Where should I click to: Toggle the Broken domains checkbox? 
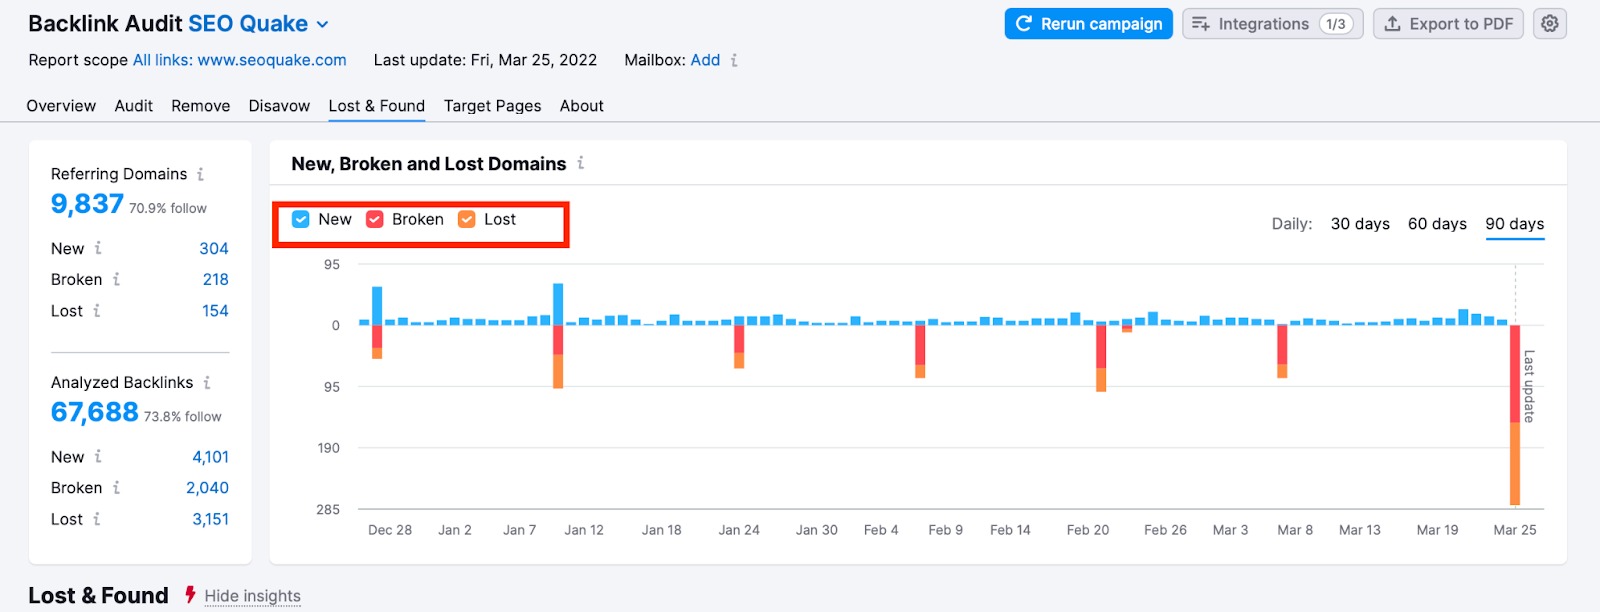[375, 220]
